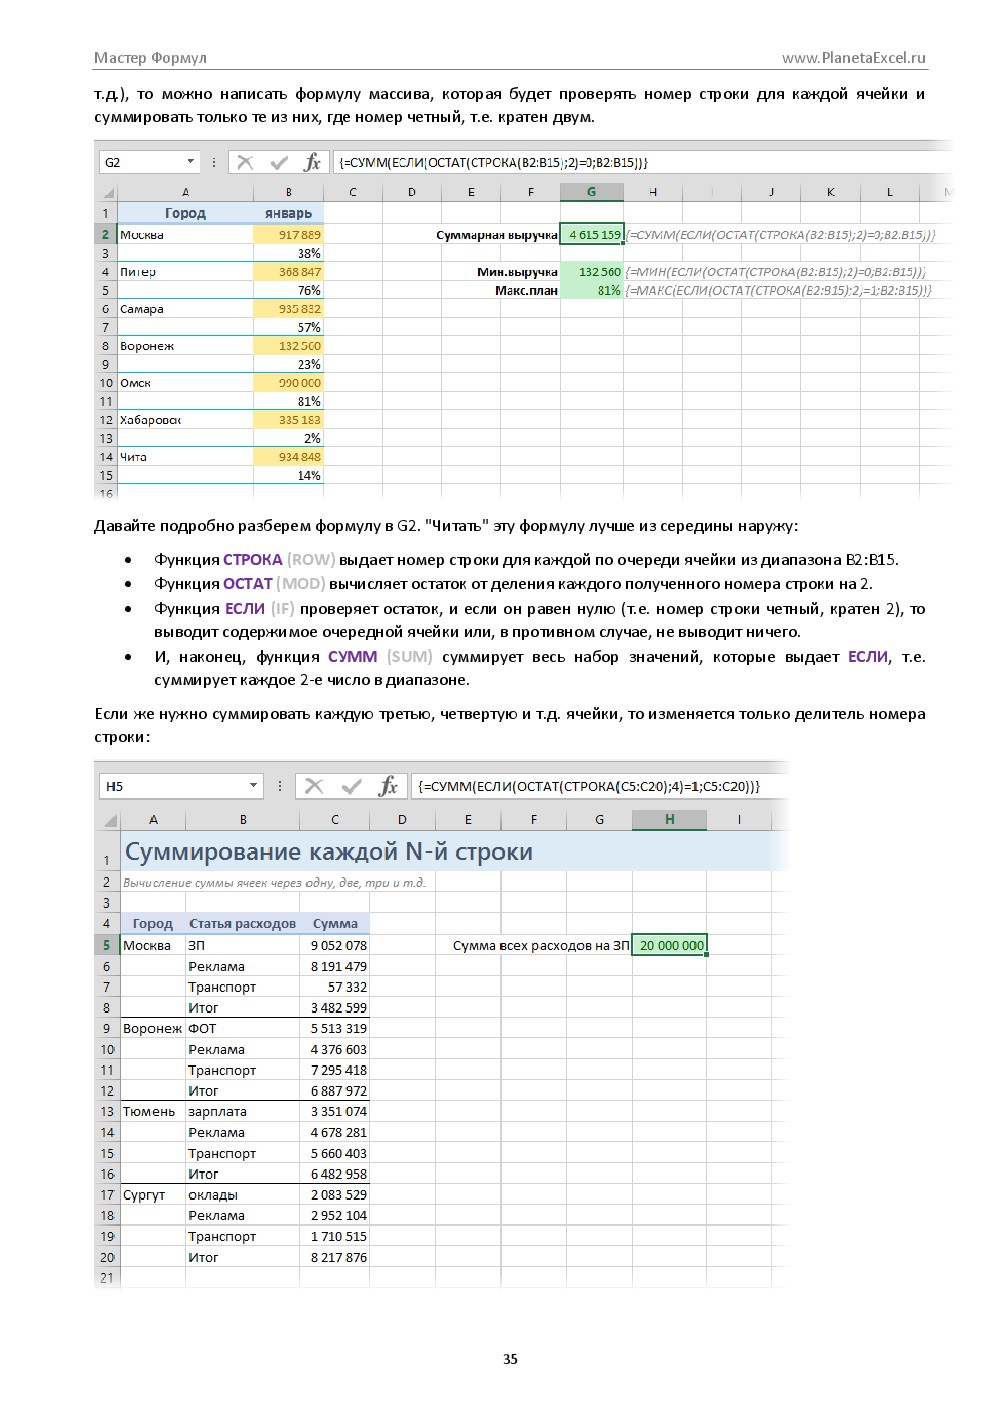
Task: Click the amount cell 8 217 876
Action: (x=335, y=1257)
